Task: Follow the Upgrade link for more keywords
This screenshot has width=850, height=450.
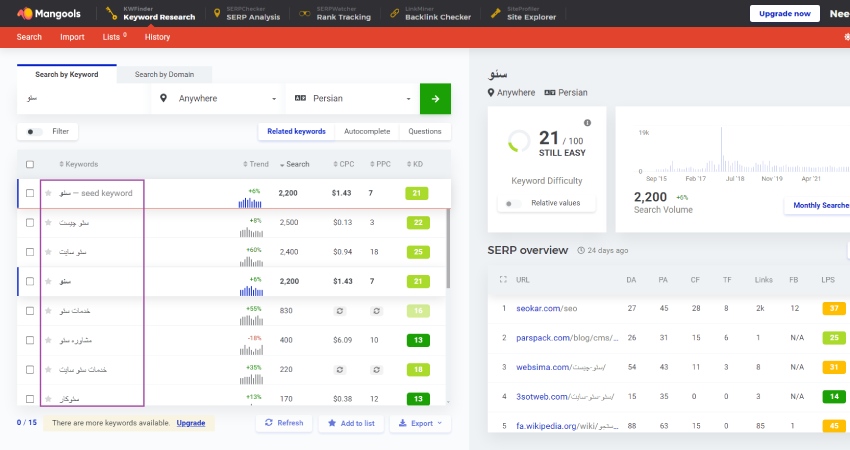Action: pyautogui.click(x=191, y=423)
